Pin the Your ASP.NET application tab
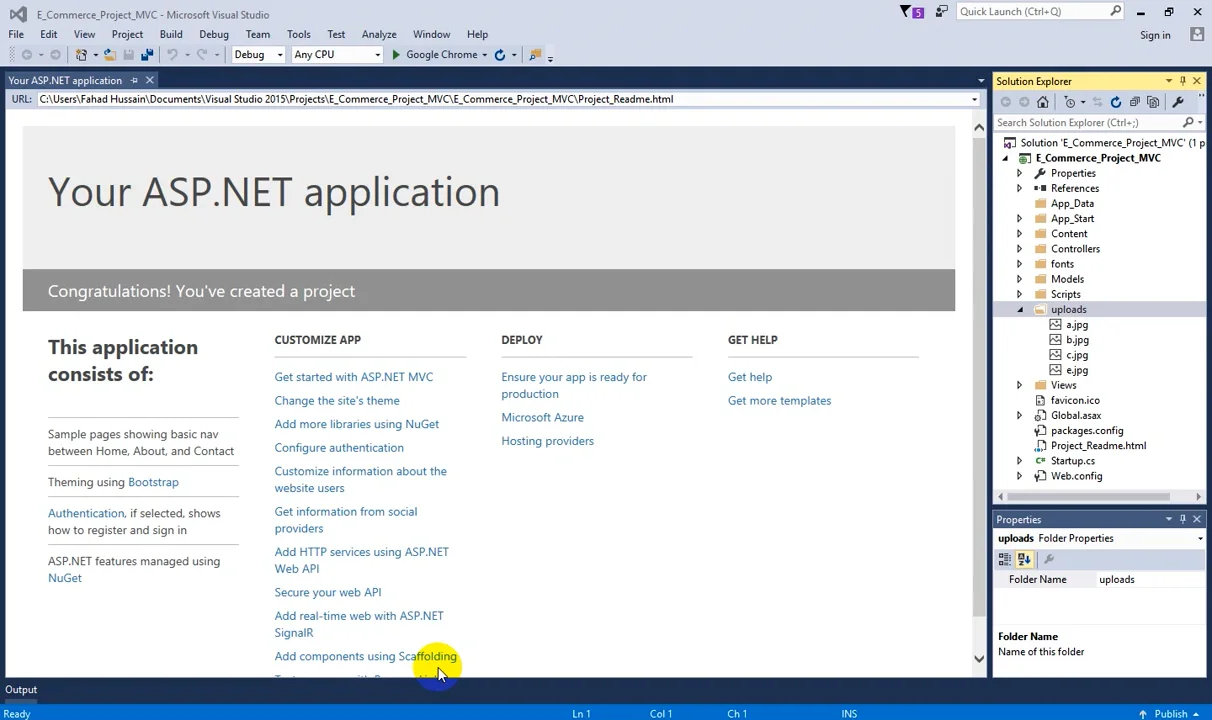1212x720 pixels. pyautogui.click(x=134, y=80)
